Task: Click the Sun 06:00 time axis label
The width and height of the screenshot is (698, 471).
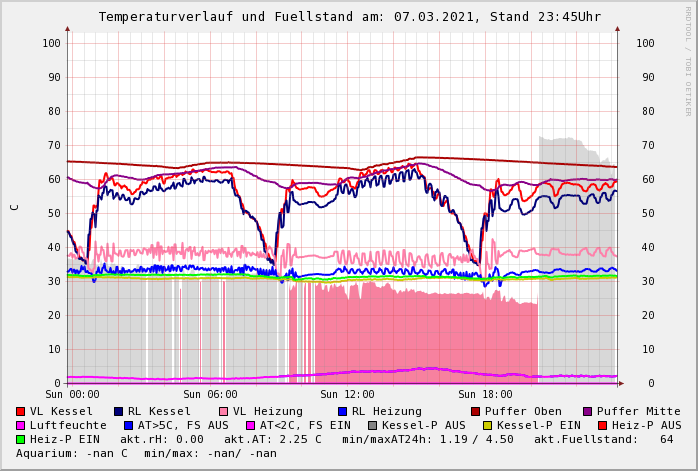Action: click(209, 395)
